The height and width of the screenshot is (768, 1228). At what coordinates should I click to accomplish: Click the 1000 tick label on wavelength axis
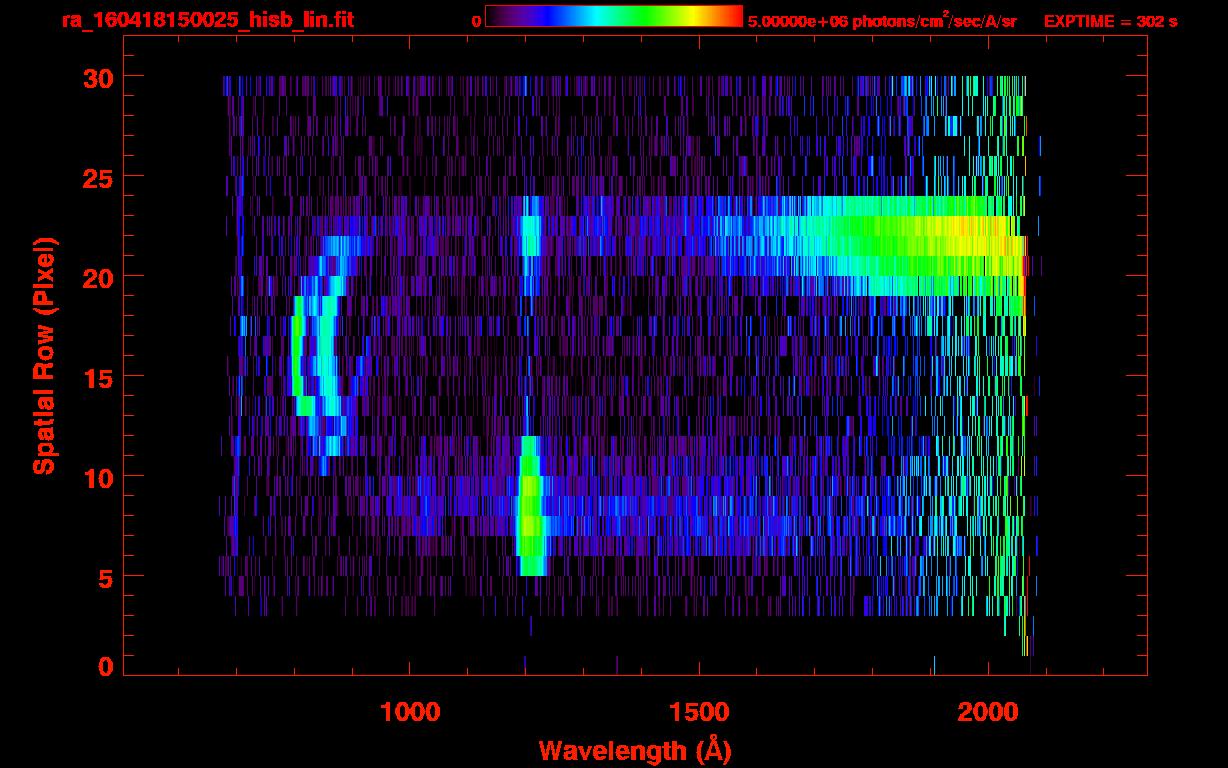click(x=410, y=711)
